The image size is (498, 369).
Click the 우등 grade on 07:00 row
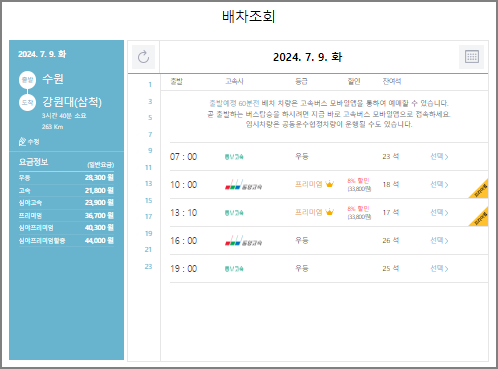[302, 156]
